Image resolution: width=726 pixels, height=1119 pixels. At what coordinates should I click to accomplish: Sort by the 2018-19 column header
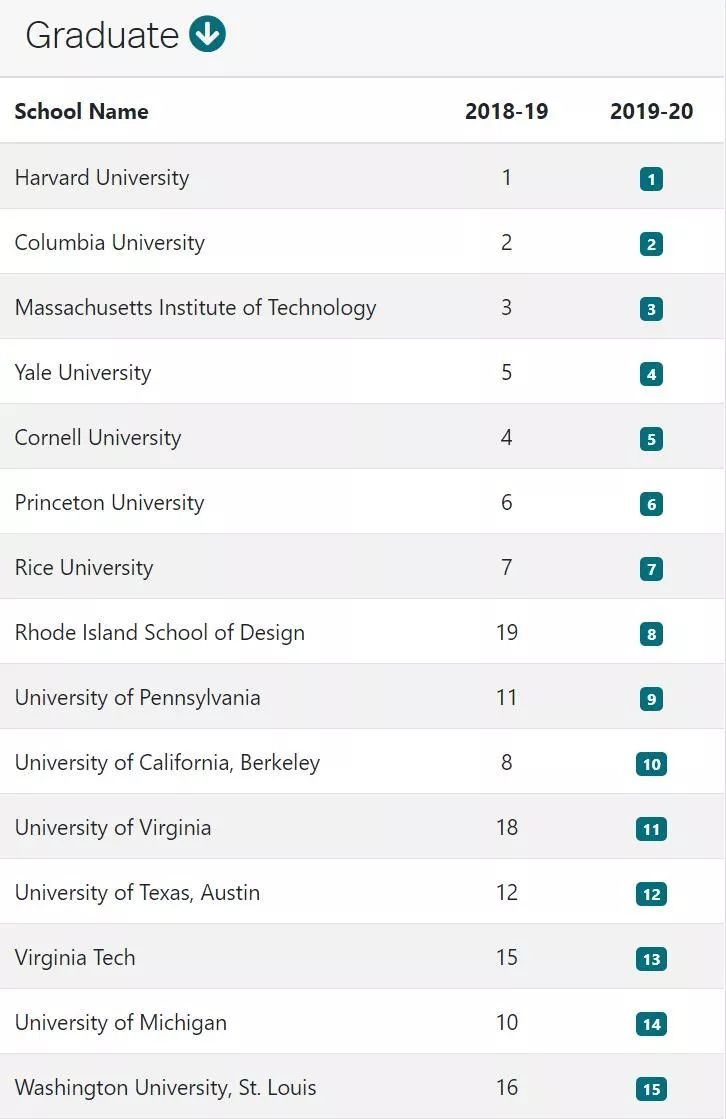[506, 111]
